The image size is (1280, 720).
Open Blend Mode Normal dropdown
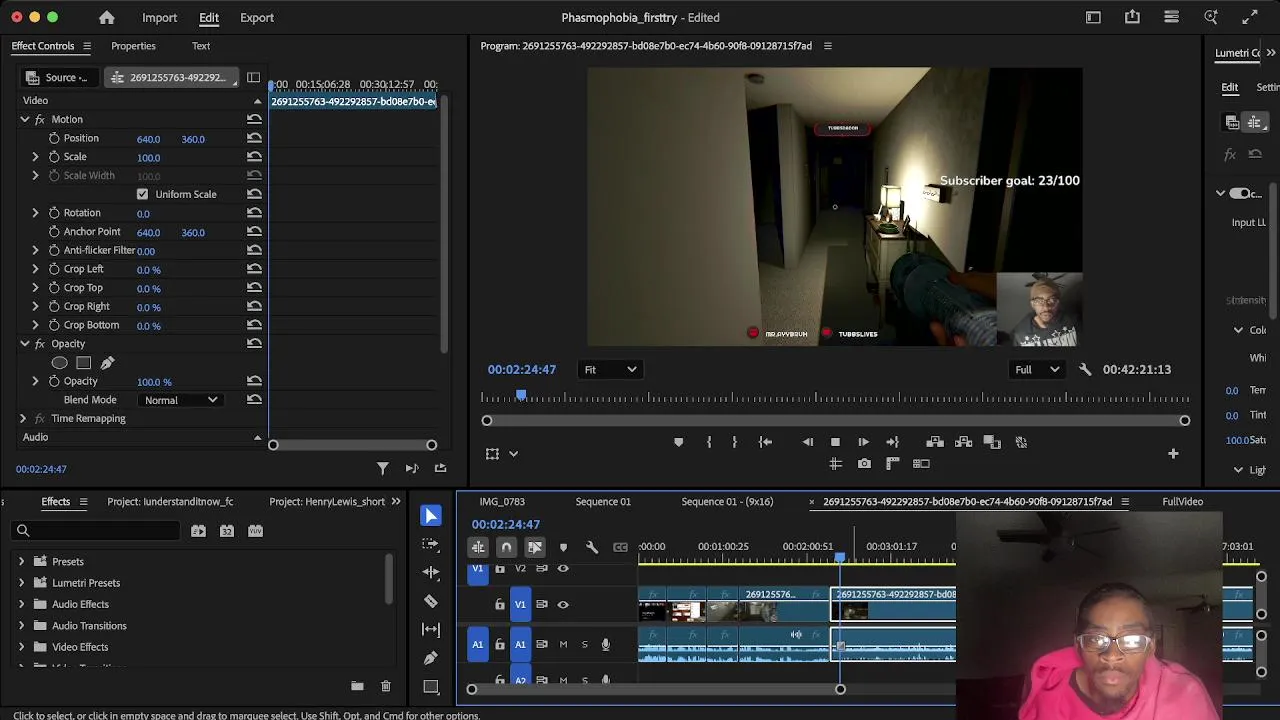coord(180,400)
